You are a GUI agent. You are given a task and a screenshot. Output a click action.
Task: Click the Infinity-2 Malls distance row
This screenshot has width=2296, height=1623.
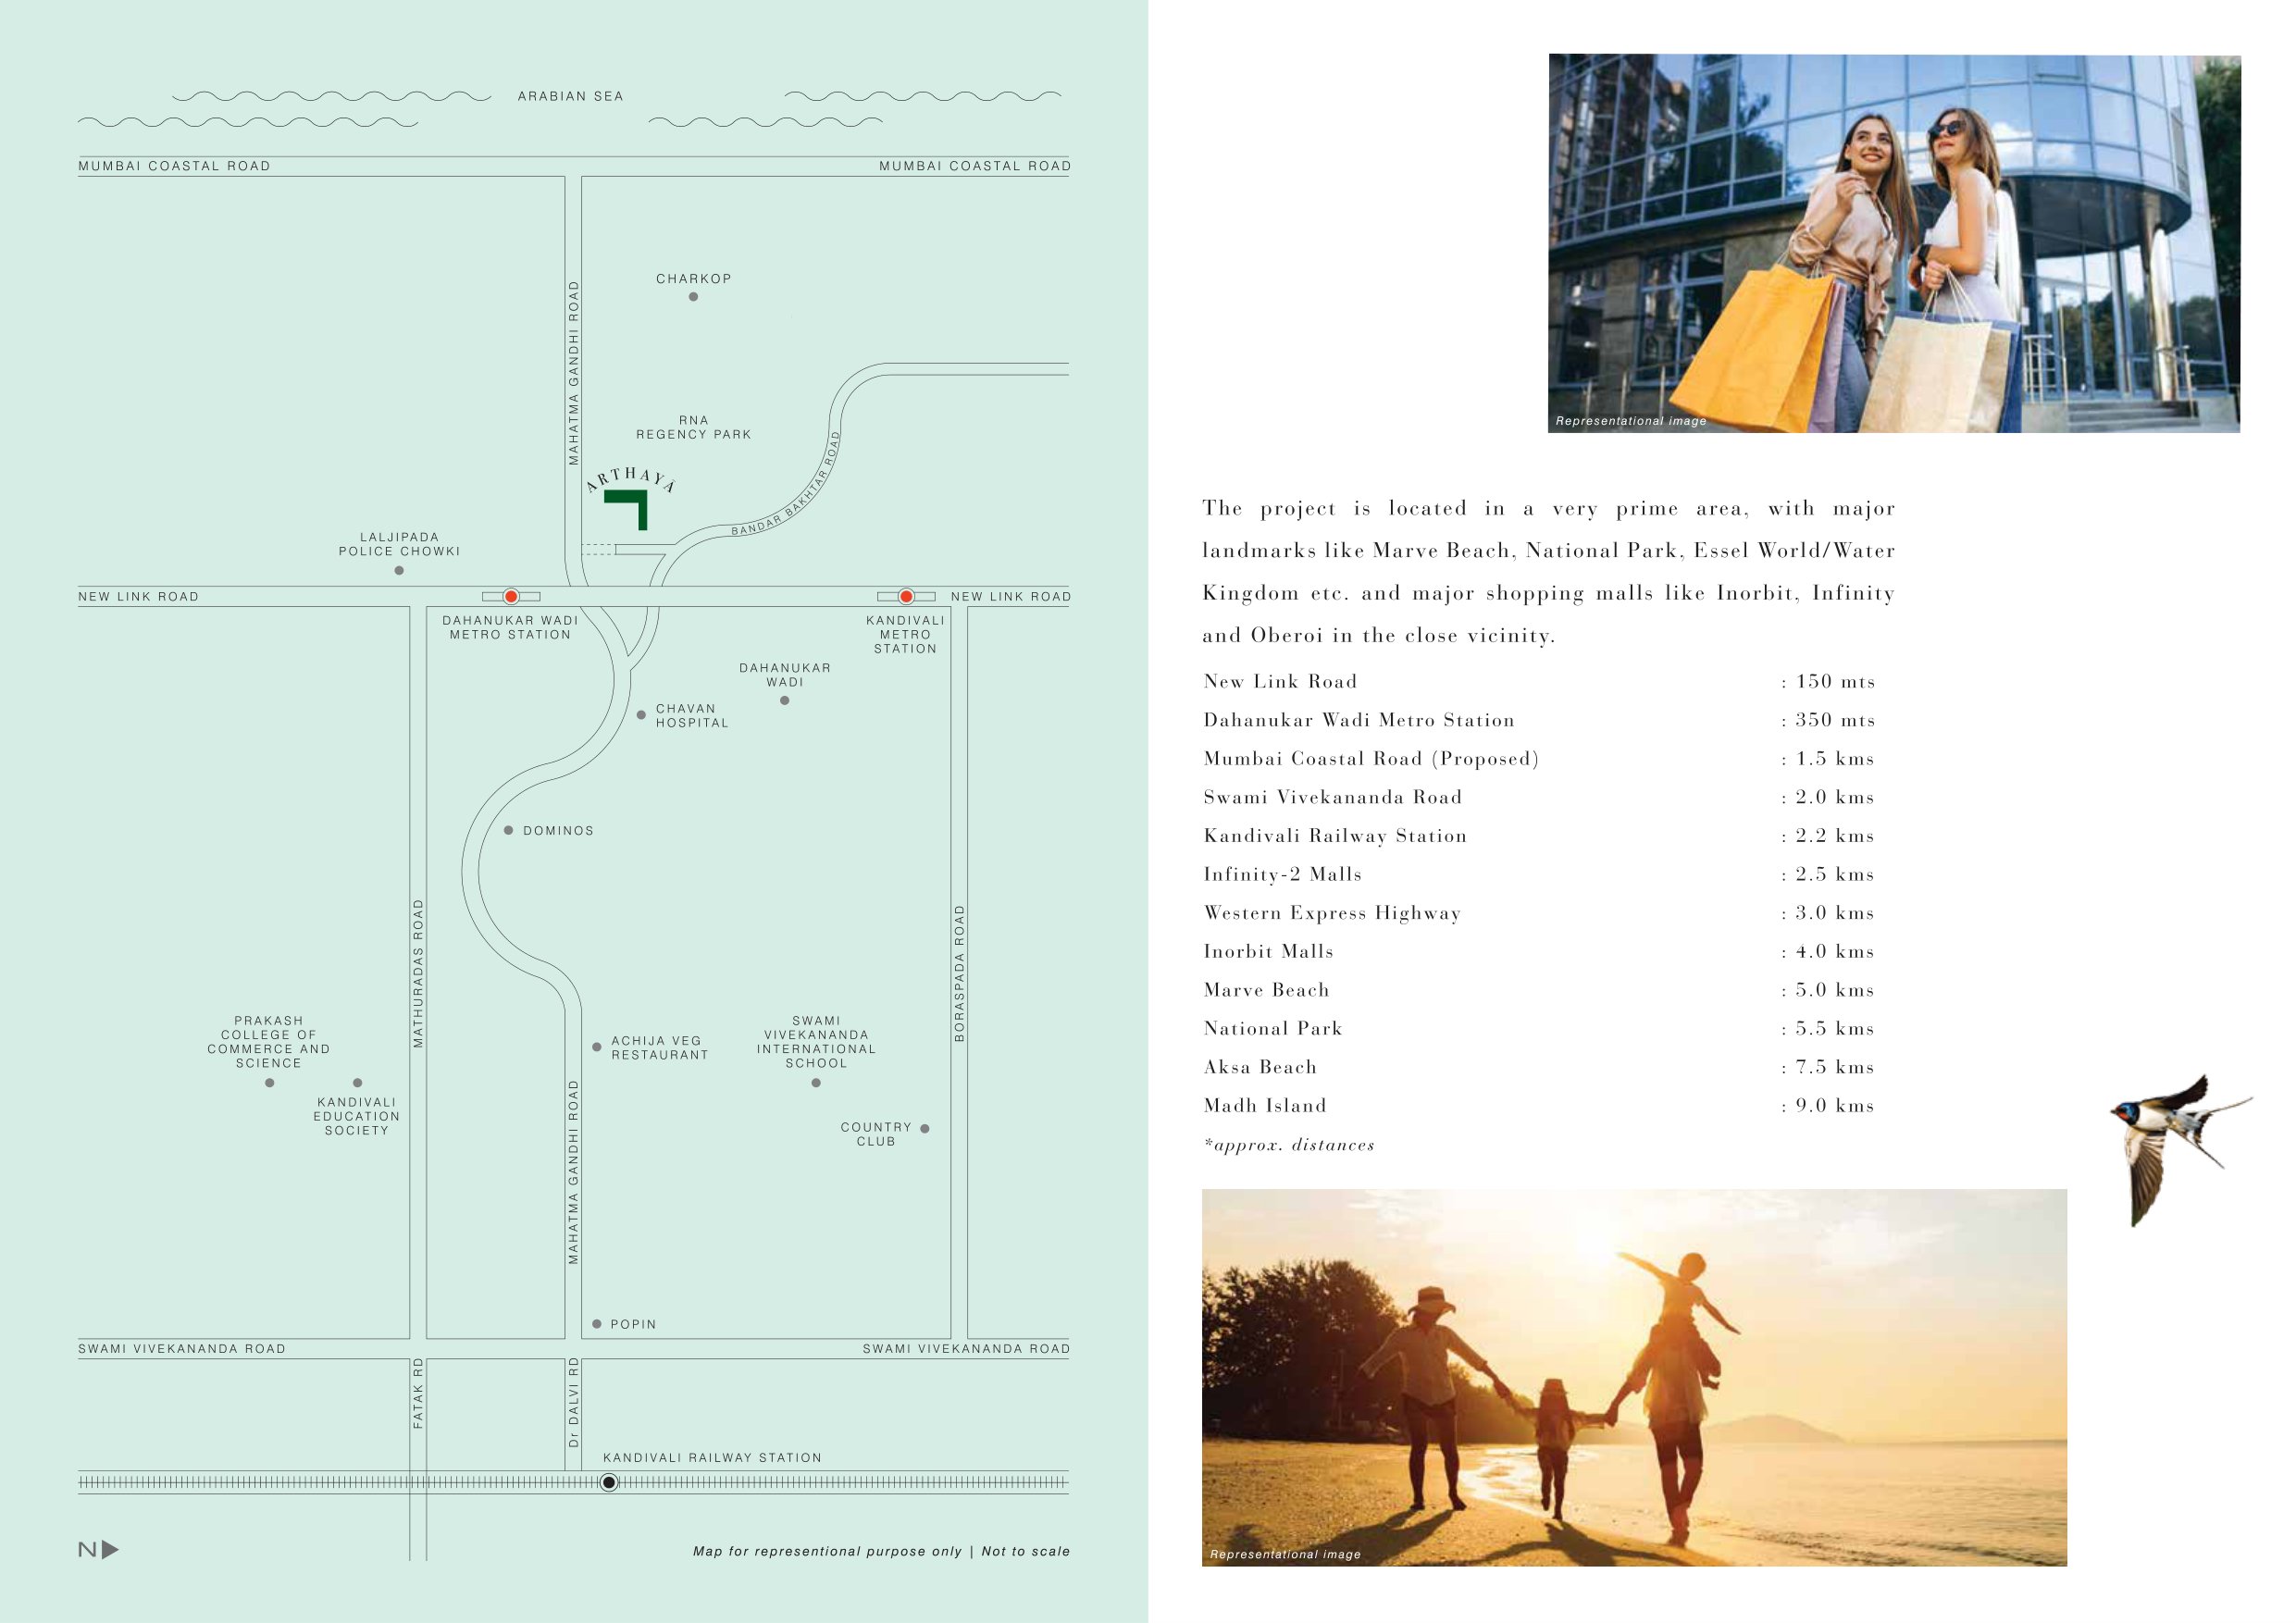tap(1540, 874)
